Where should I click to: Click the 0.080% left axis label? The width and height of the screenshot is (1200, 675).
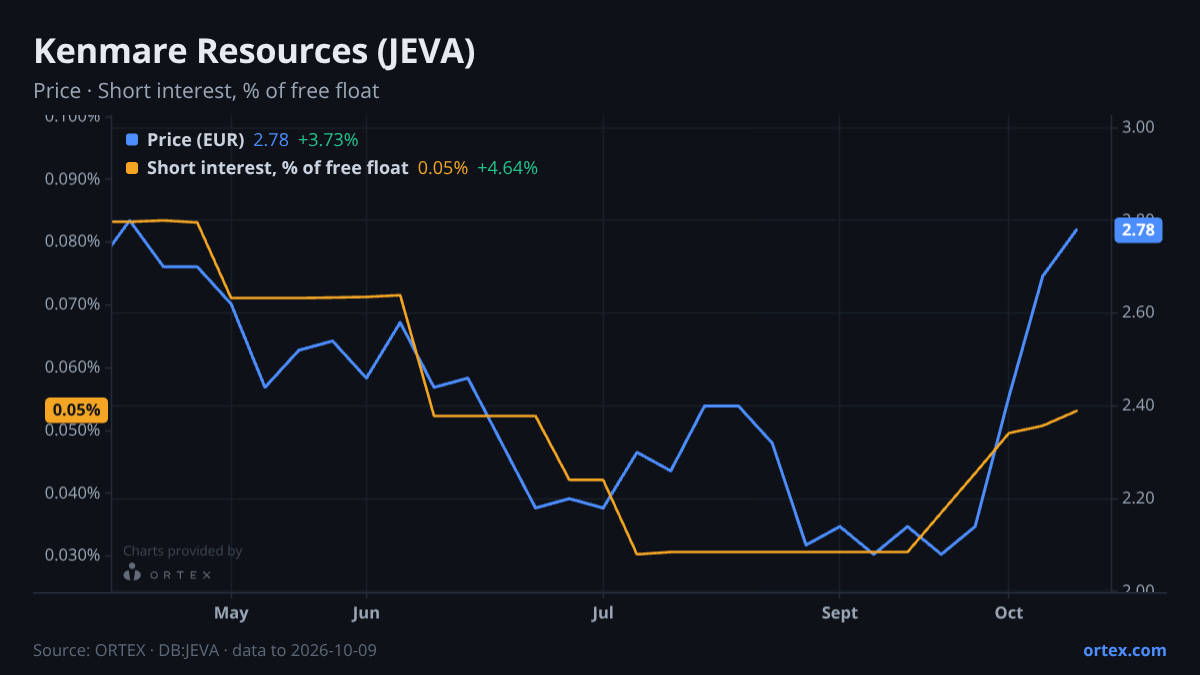(x=72, y=241)
